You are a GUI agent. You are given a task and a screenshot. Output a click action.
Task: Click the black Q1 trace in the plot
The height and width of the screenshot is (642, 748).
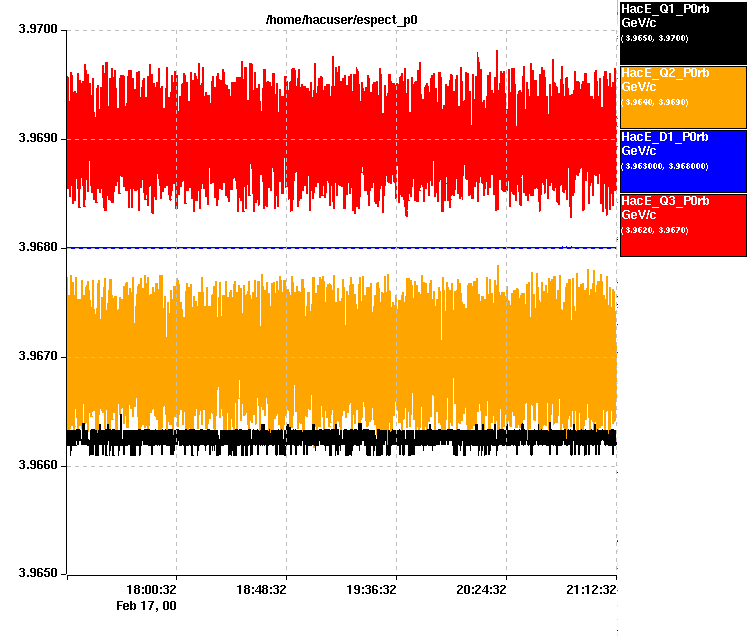click(x=340, y=437)
